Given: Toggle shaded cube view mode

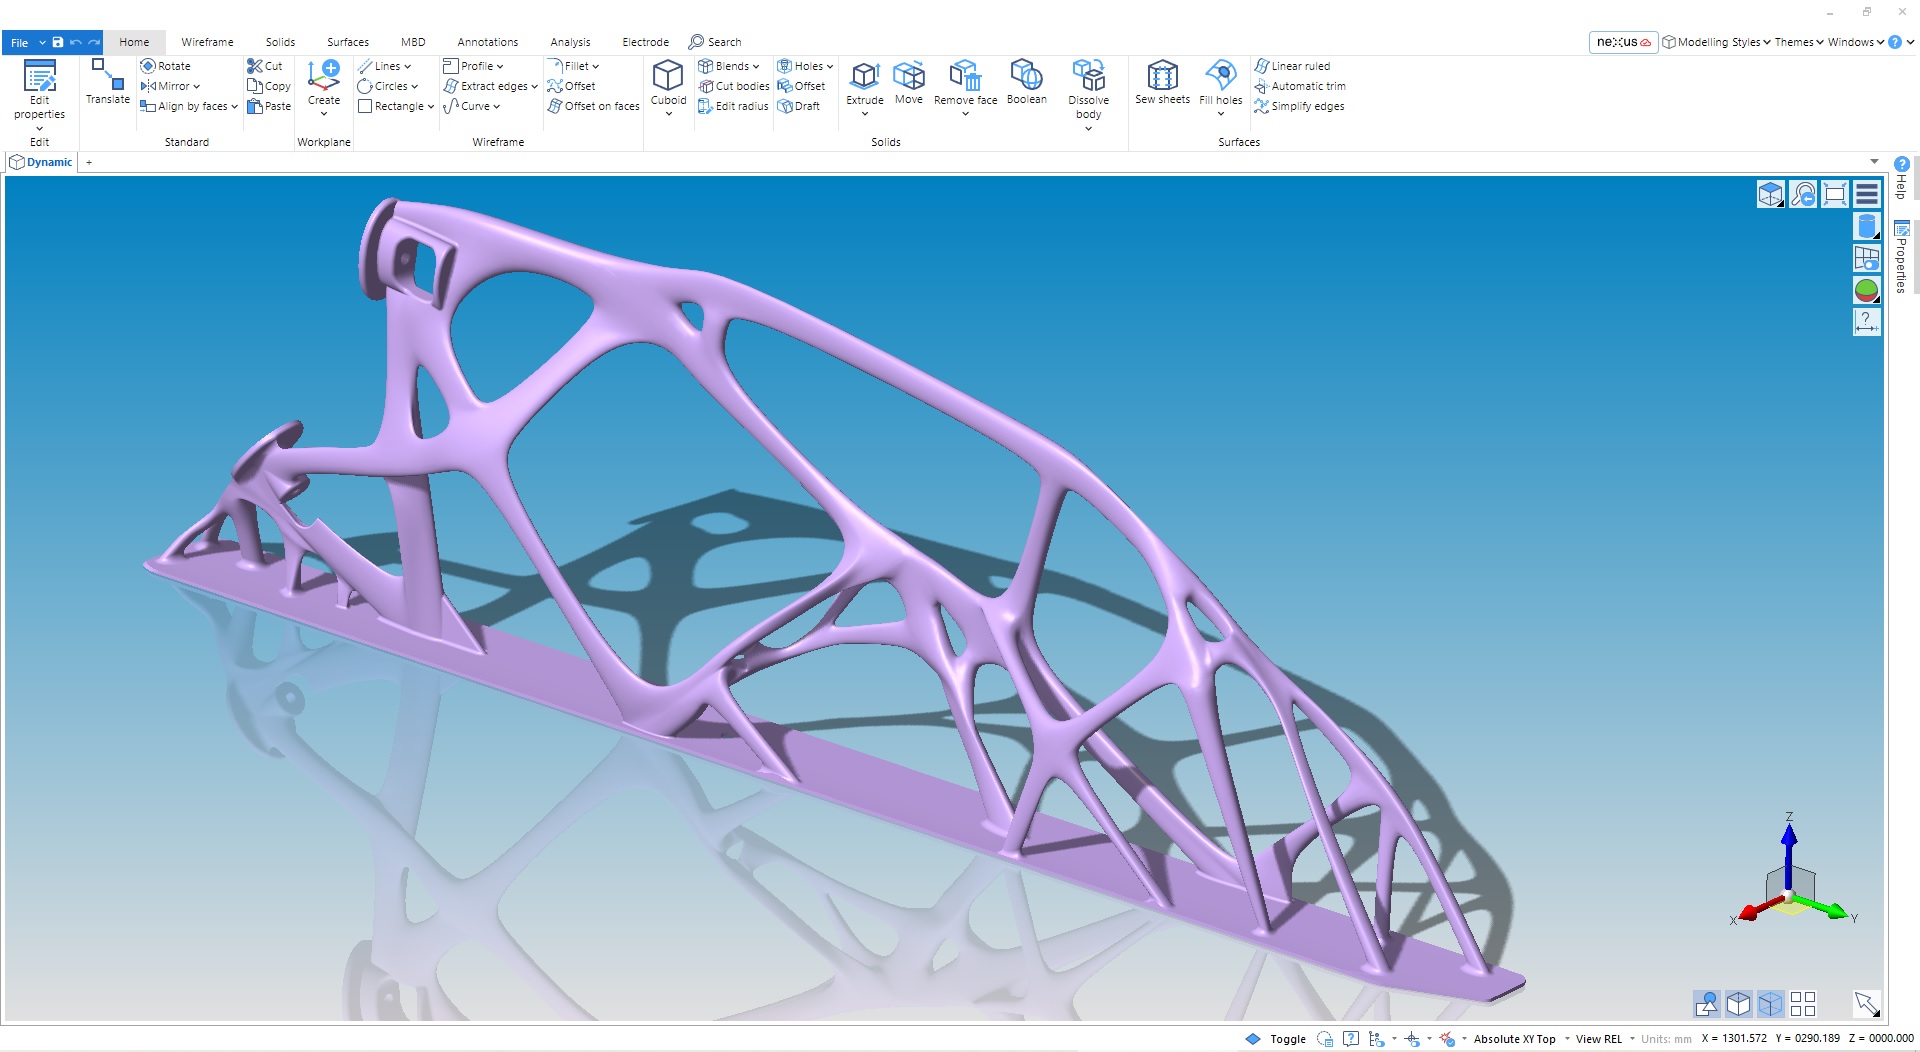Looking at the screenshot, I should coord(1739,1003).
